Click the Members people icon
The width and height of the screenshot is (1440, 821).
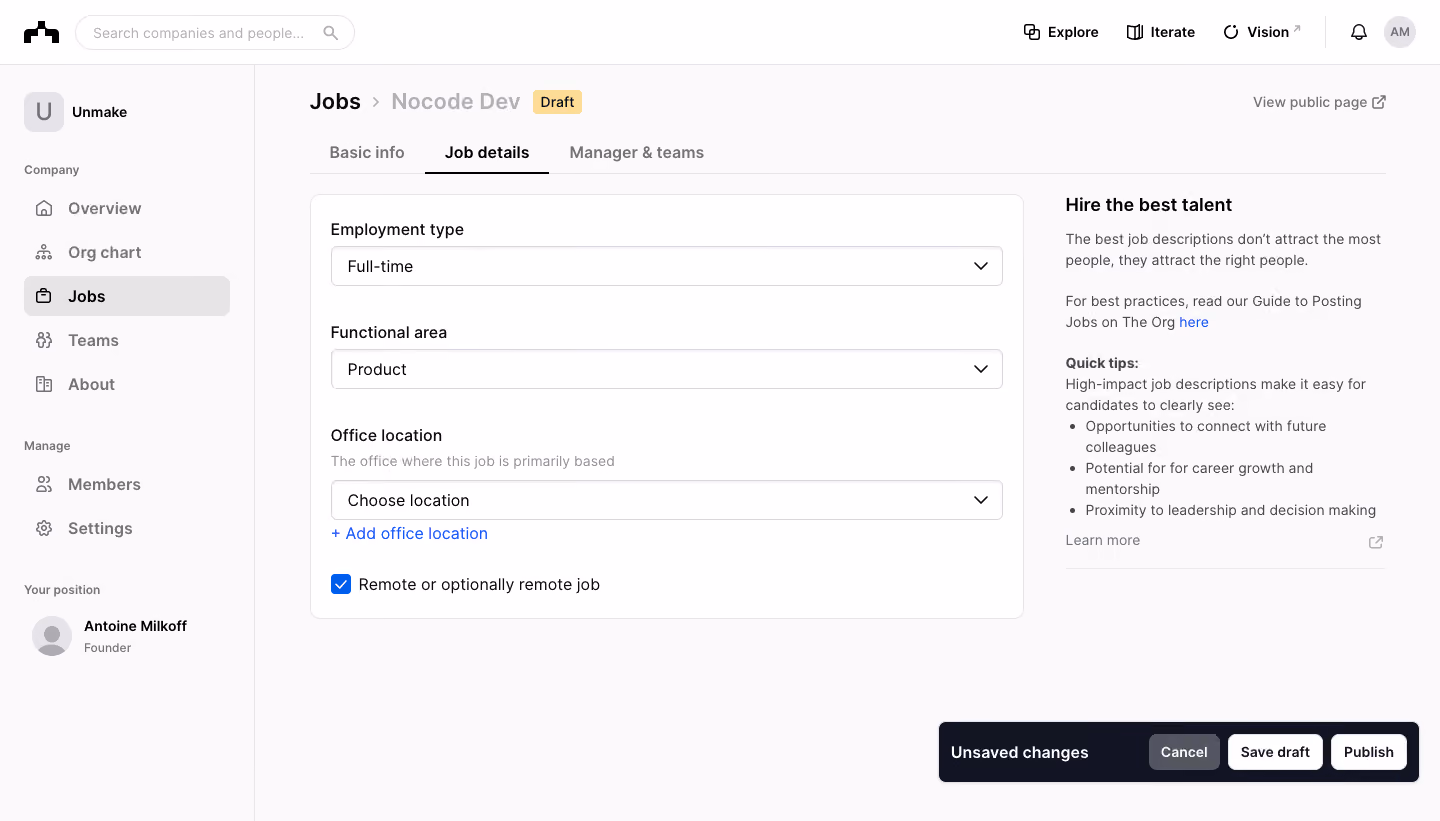point(44,484)
